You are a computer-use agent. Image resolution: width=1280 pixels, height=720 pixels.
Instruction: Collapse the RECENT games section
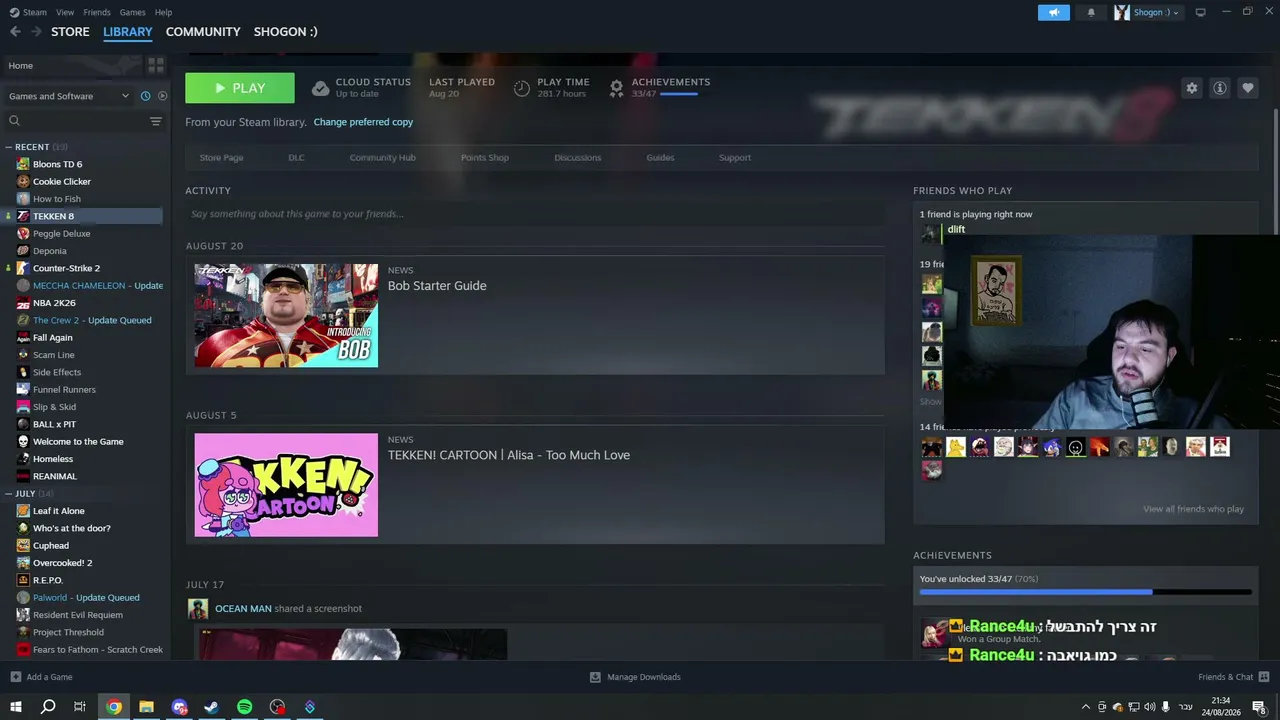[x=8, y=147]
